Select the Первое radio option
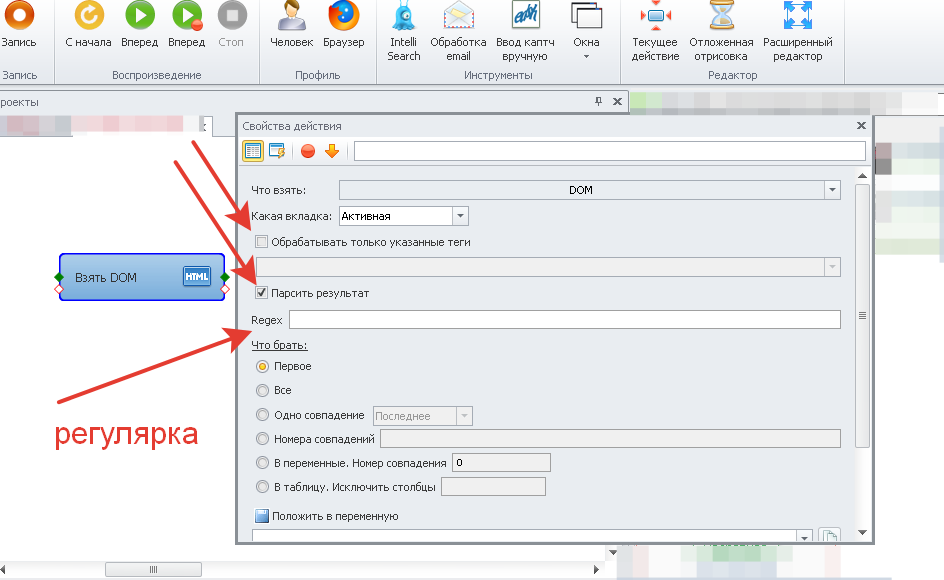This screenshot has width=944, height=580. [262, 366]
